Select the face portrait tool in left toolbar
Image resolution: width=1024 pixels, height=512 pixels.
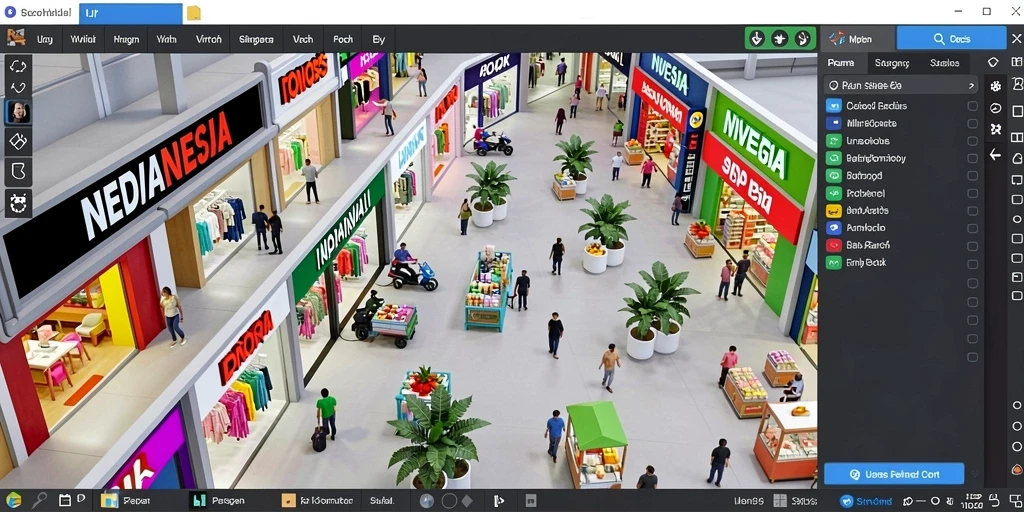click(x=18, y=112)
